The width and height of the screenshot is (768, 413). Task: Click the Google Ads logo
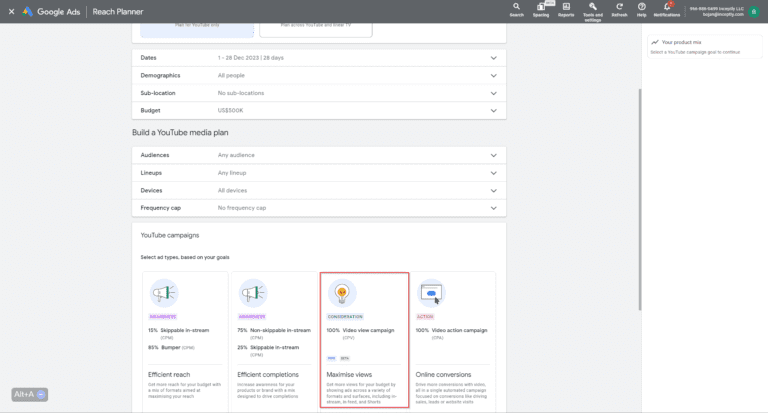51,11
